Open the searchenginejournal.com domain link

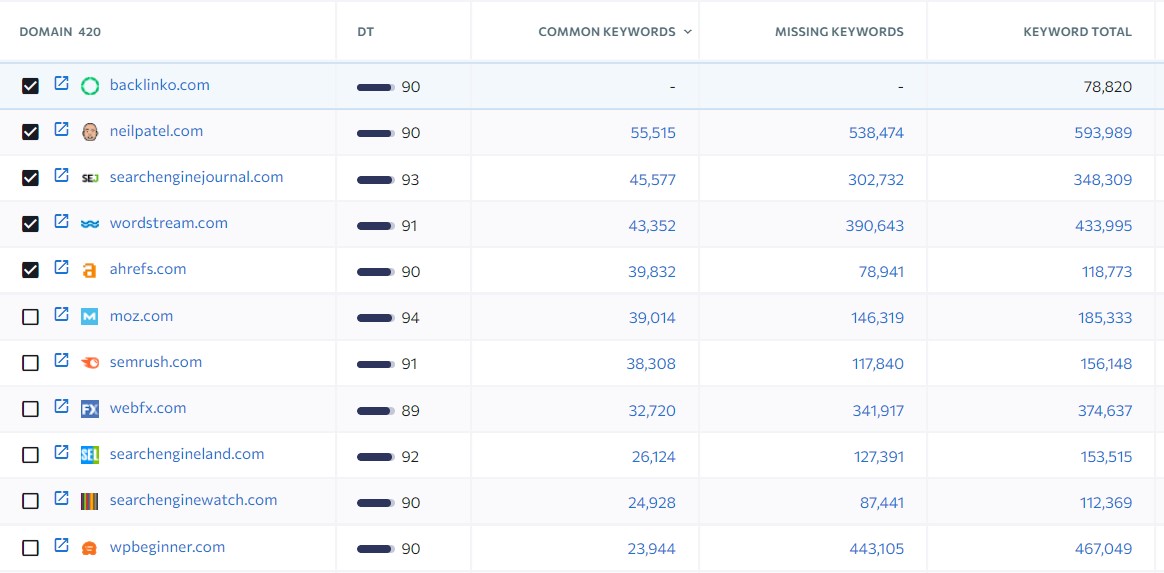tap(196, 177)
